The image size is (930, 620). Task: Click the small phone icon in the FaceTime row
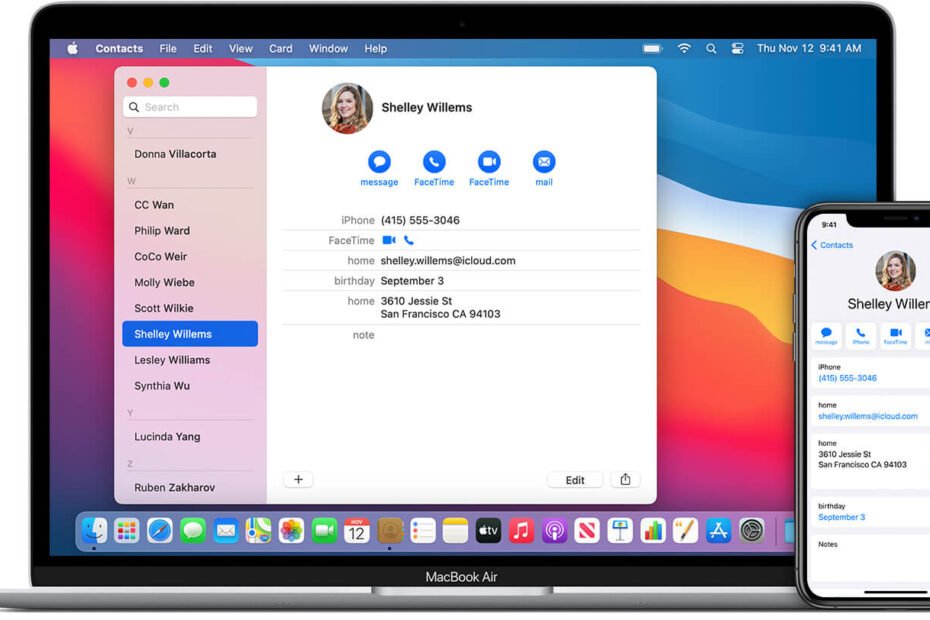tap(409, 240)
